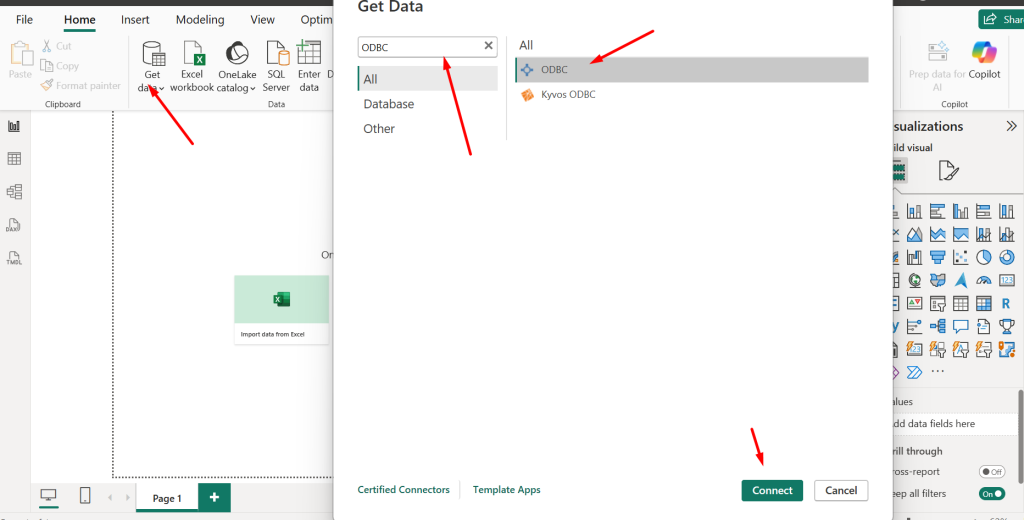Open the Copilot pane
The image size is (1024, 520).
[984, 60]
